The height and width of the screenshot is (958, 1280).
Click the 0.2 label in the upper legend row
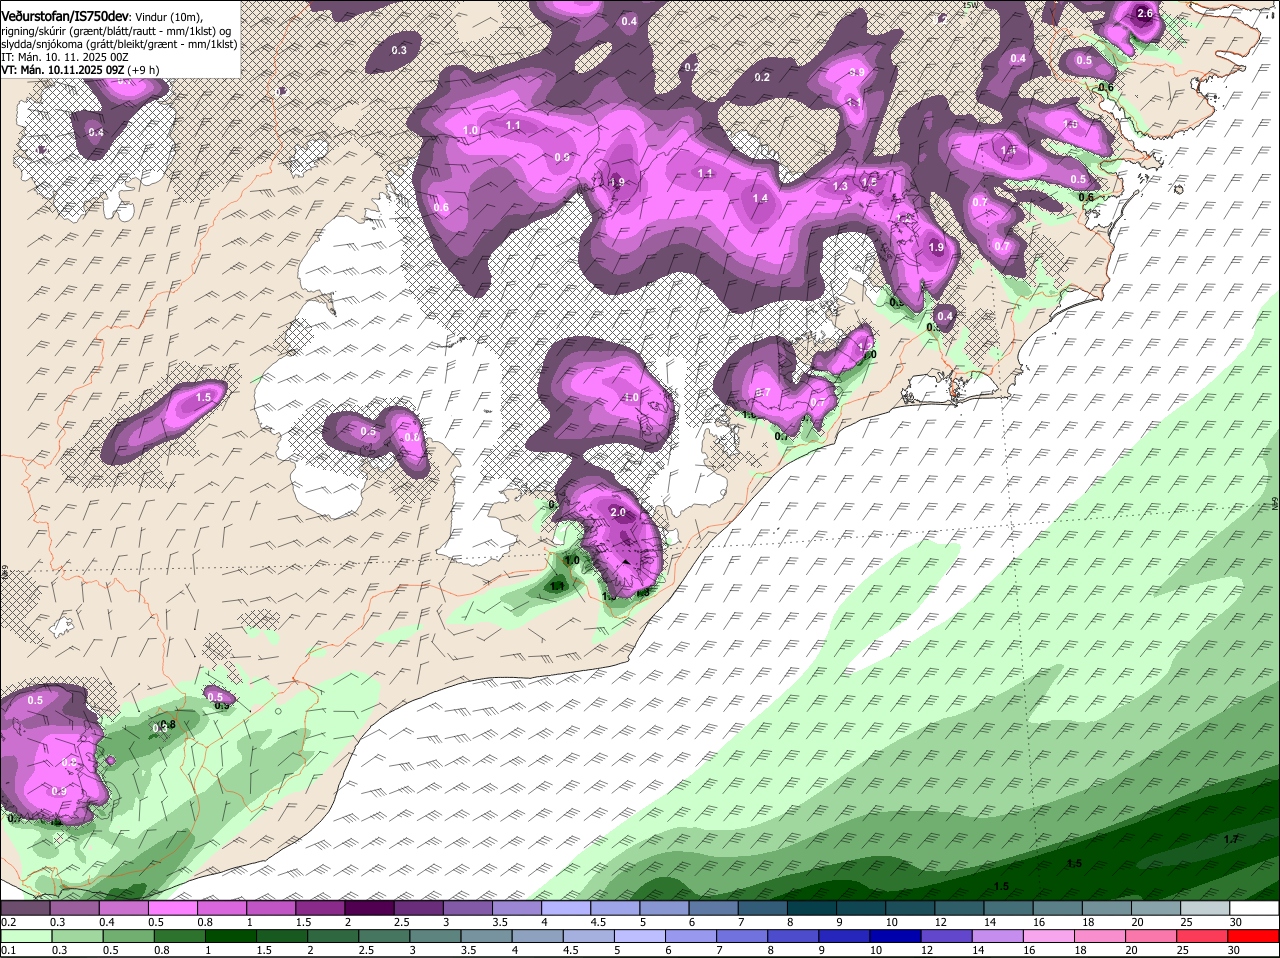click(8, 921)
